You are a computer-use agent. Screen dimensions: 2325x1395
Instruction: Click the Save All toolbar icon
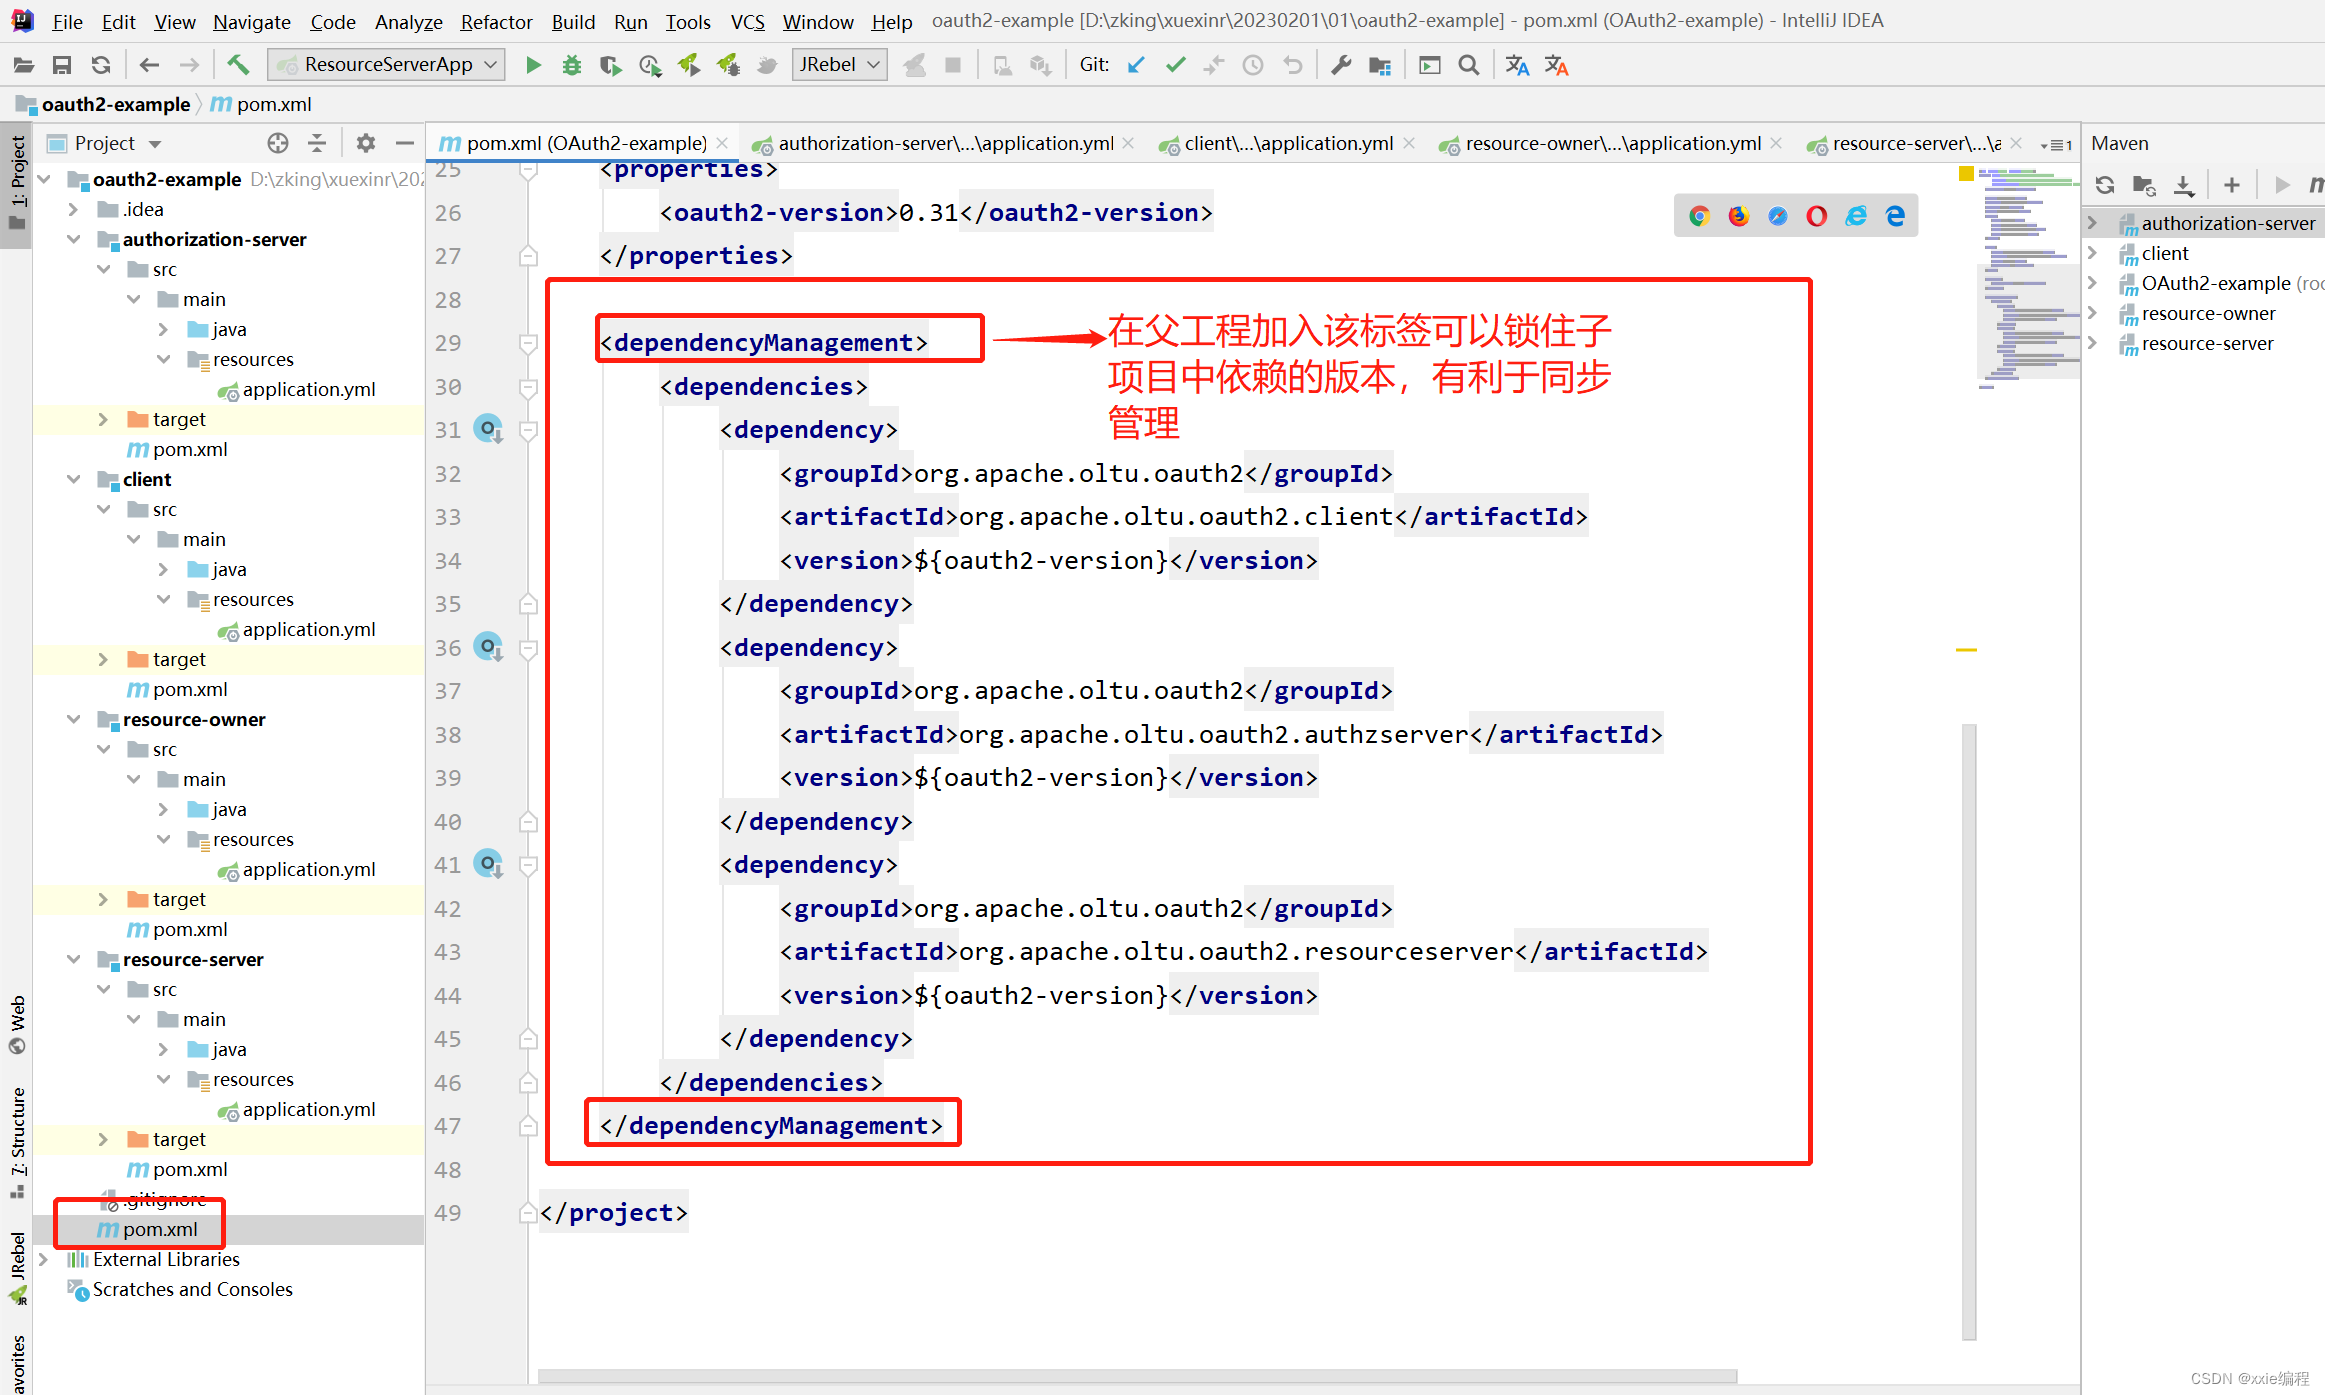point(62,65)
